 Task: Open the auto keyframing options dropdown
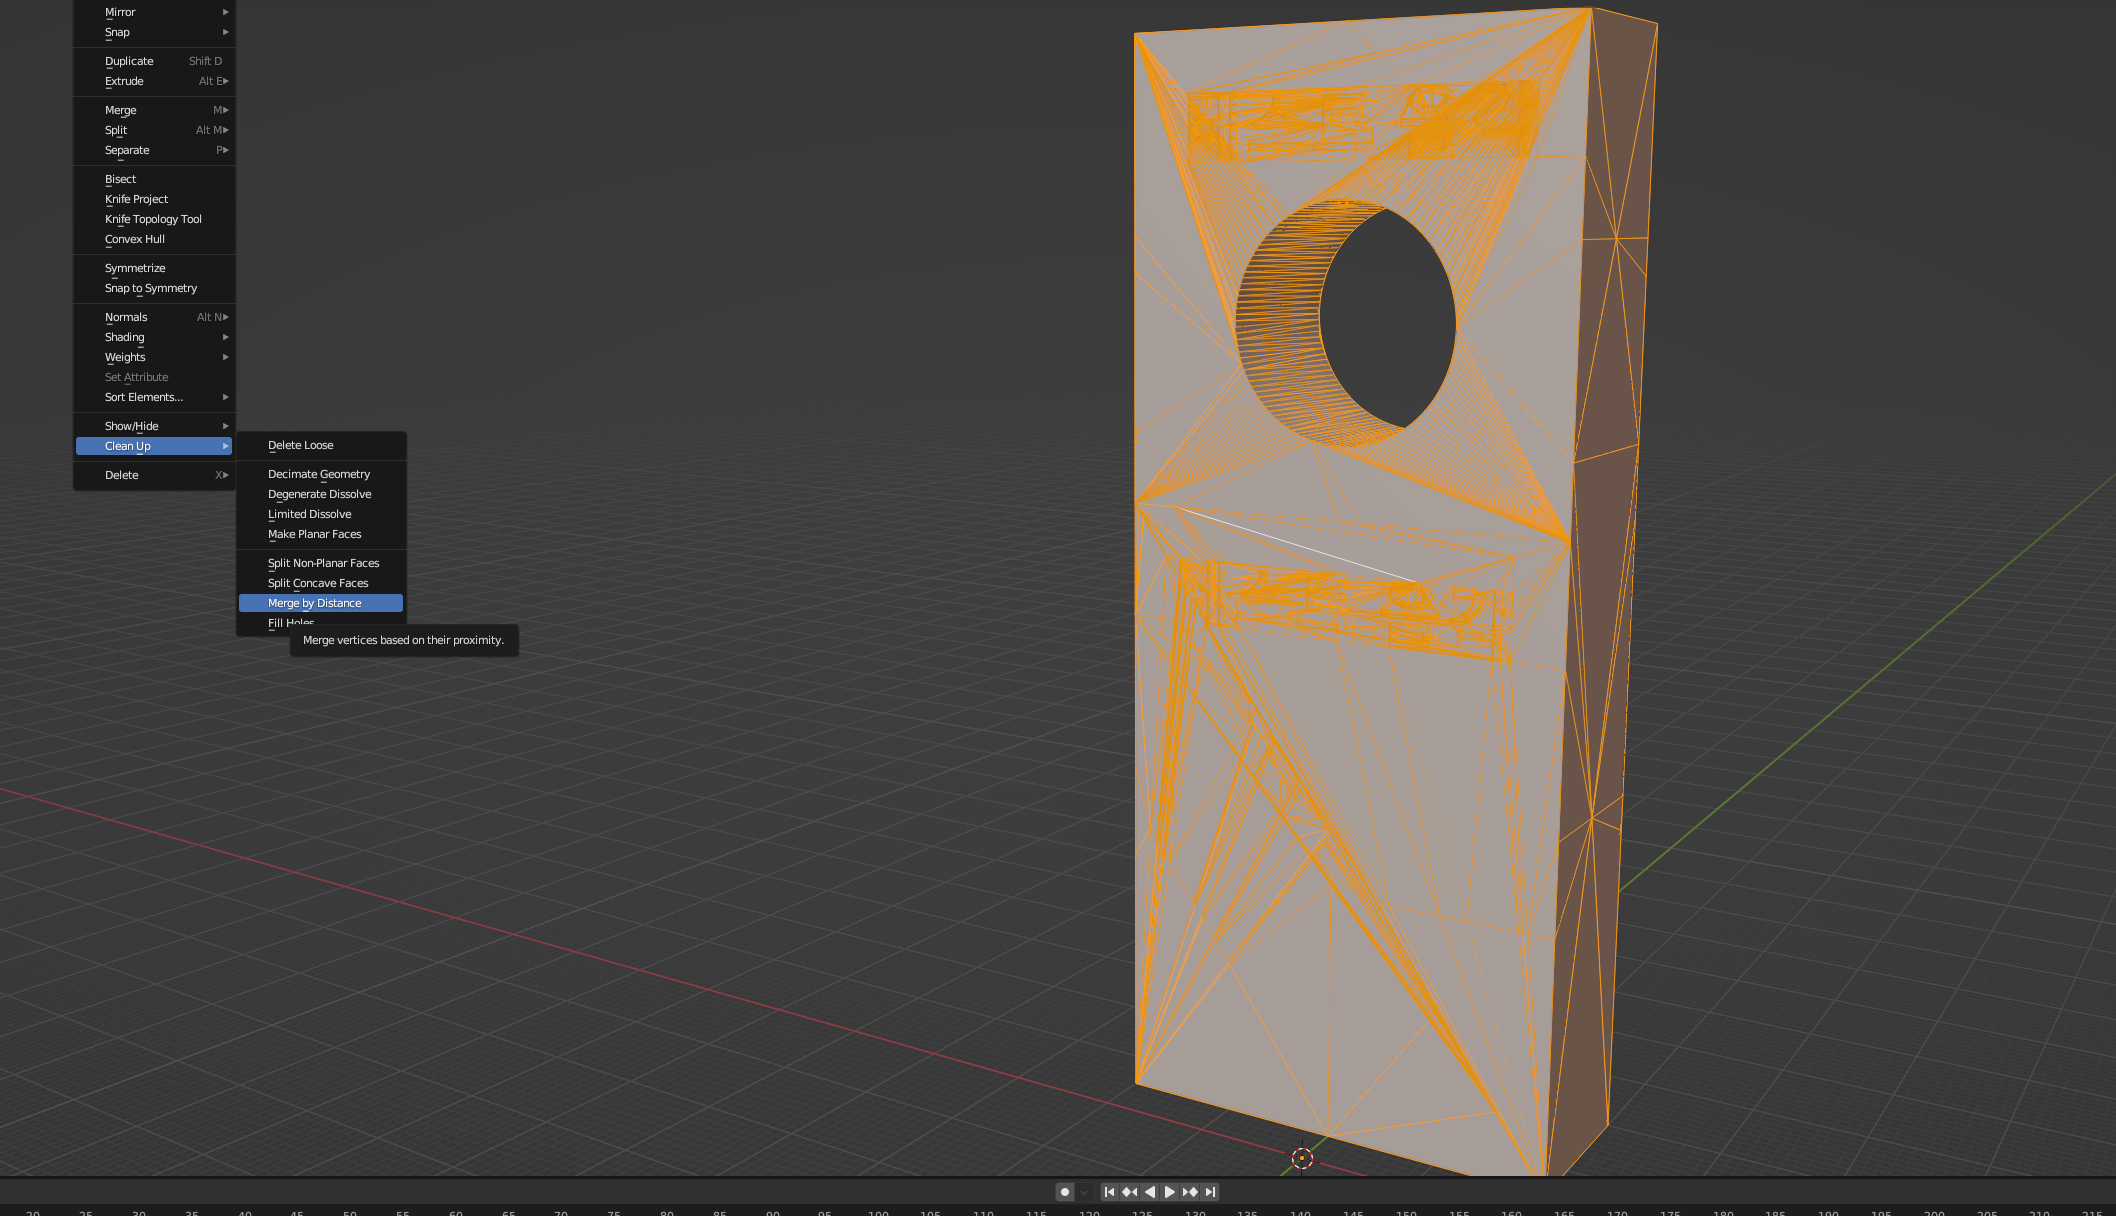(x=1084, y=1192)
